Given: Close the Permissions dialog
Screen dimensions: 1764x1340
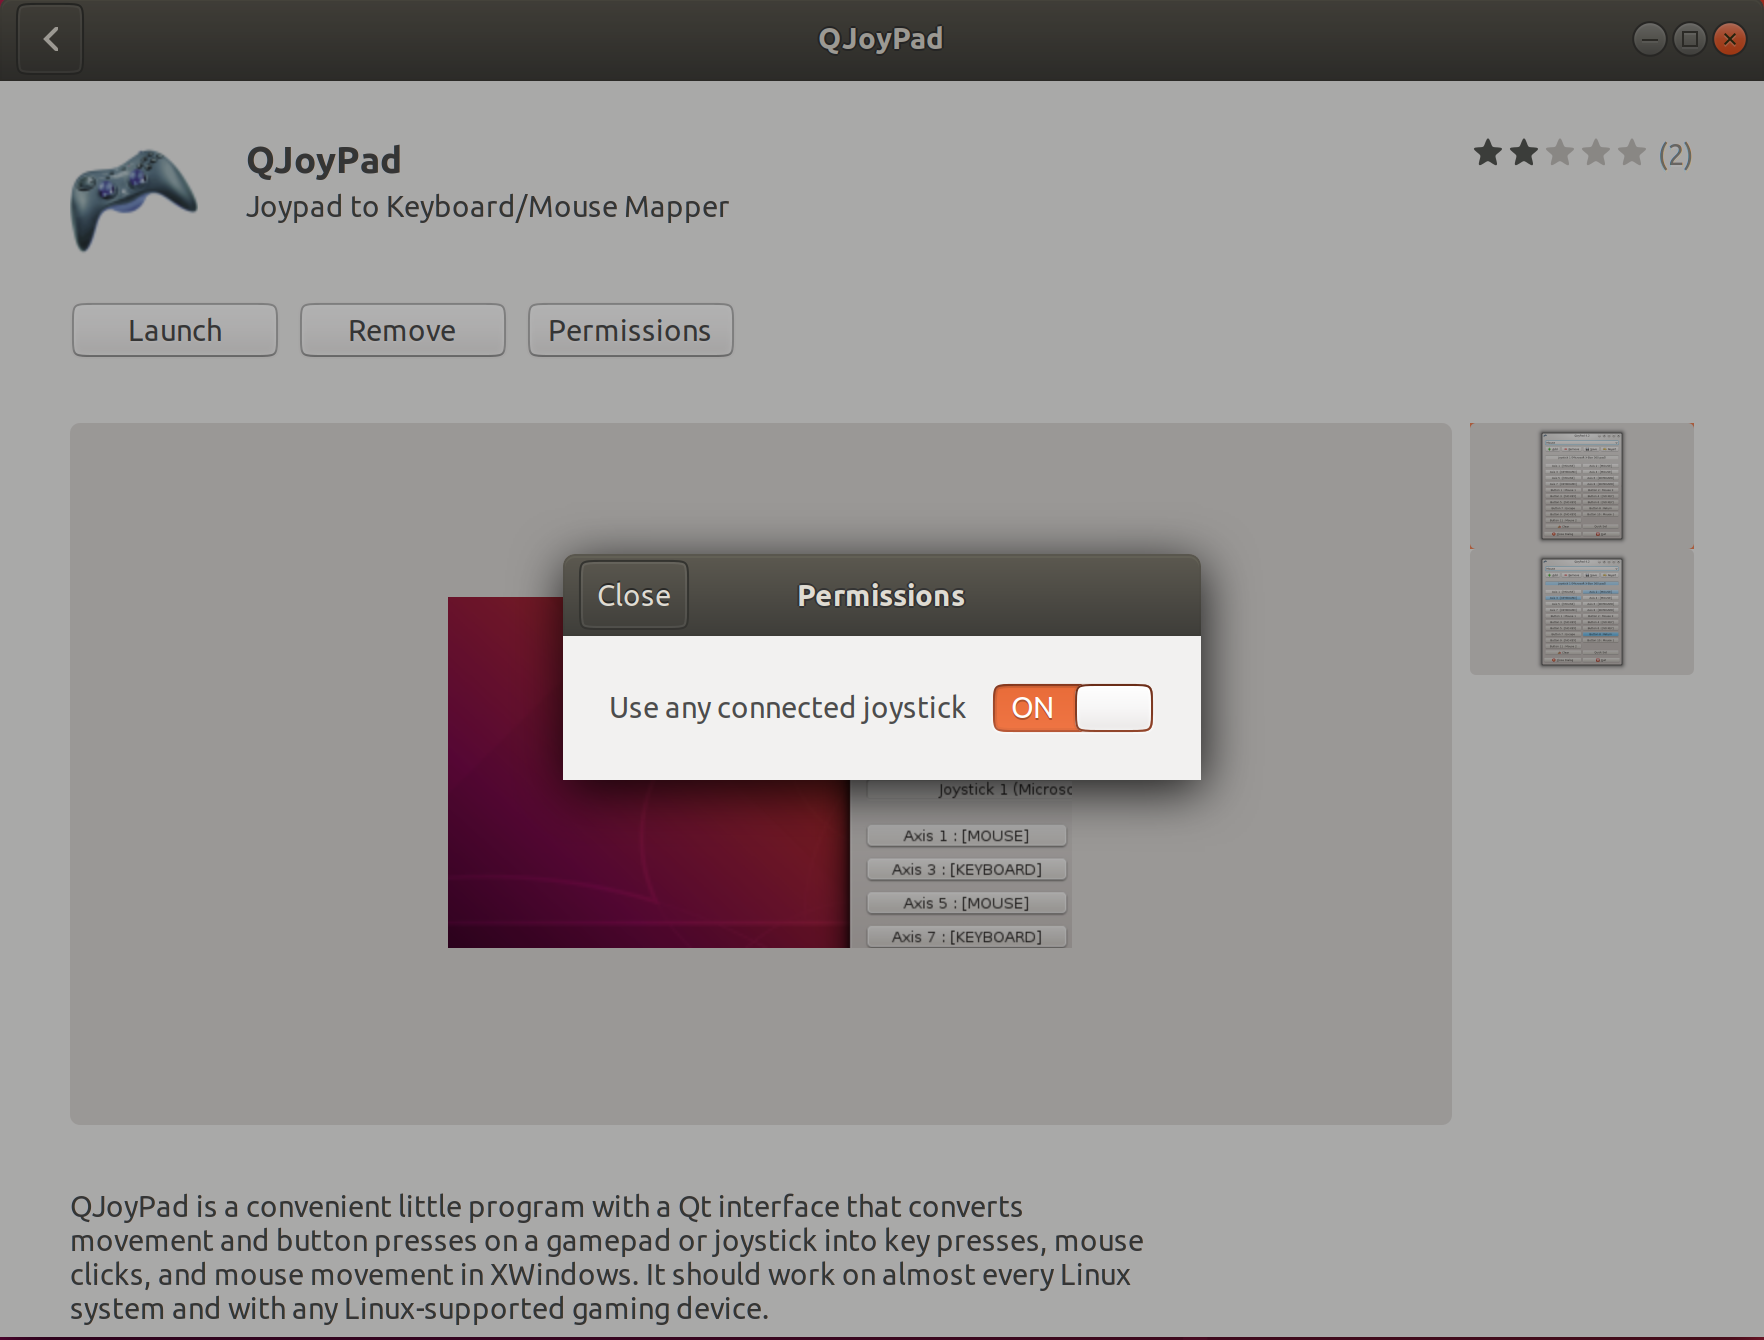Looking at the screenshot, I should [x=632, y=594].
